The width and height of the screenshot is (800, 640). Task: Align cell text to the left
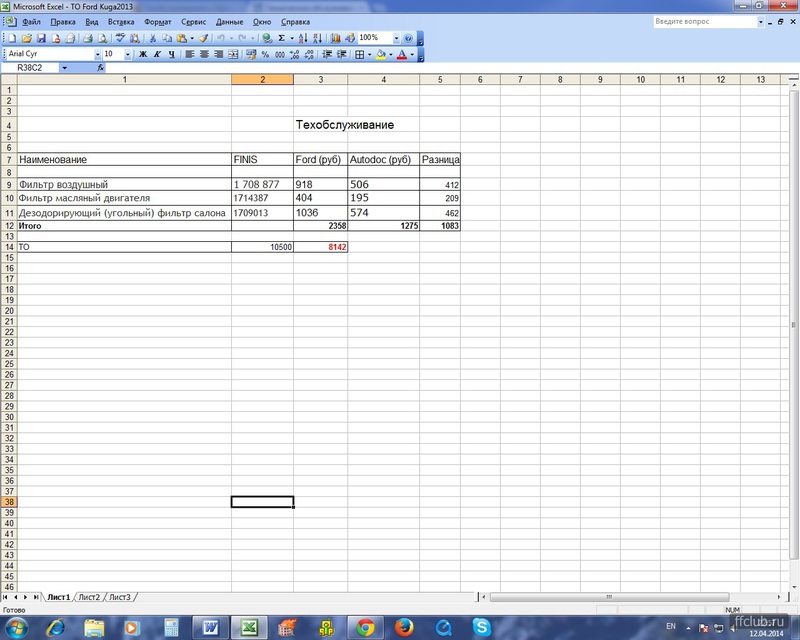point(190,54)
